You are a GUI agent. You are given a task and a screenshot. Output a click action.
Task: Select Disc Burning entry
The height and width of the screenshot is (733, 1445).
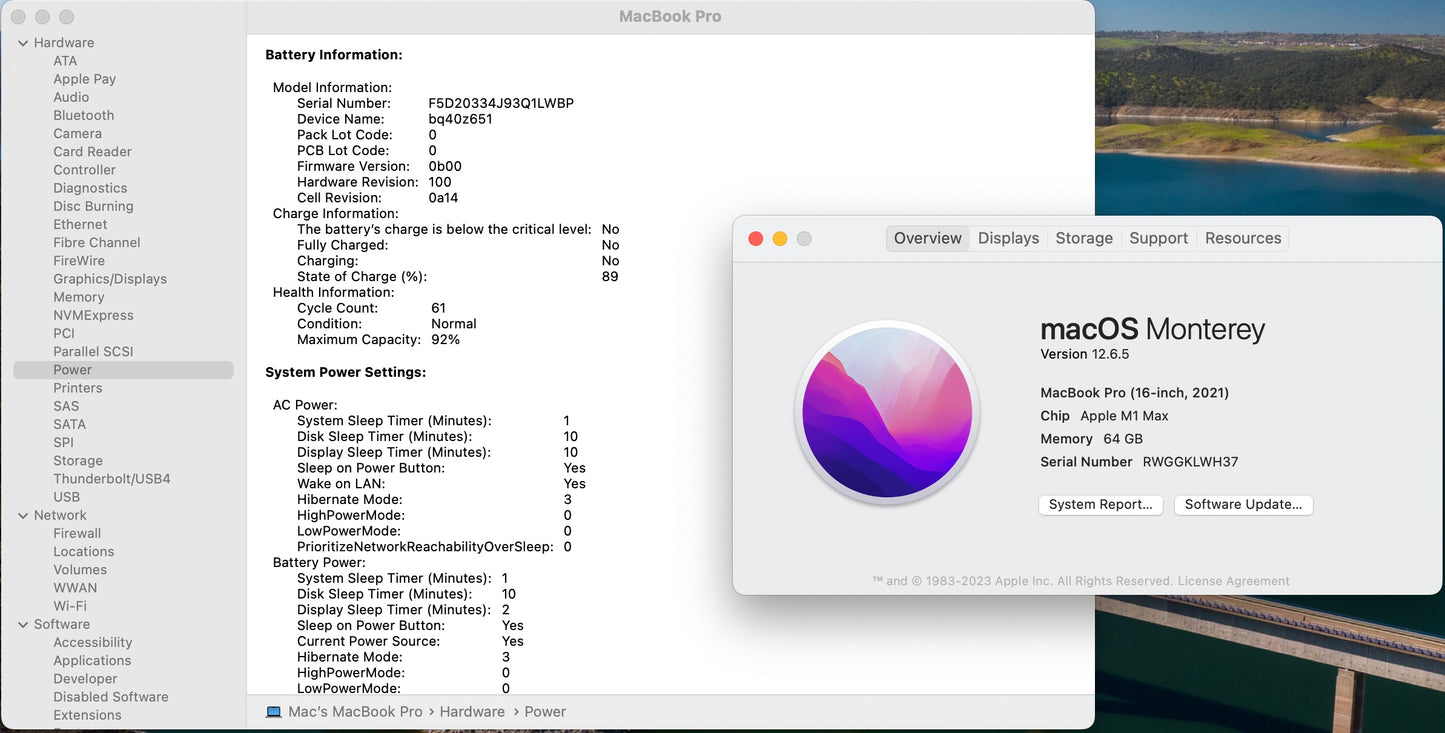click(93, 206)
